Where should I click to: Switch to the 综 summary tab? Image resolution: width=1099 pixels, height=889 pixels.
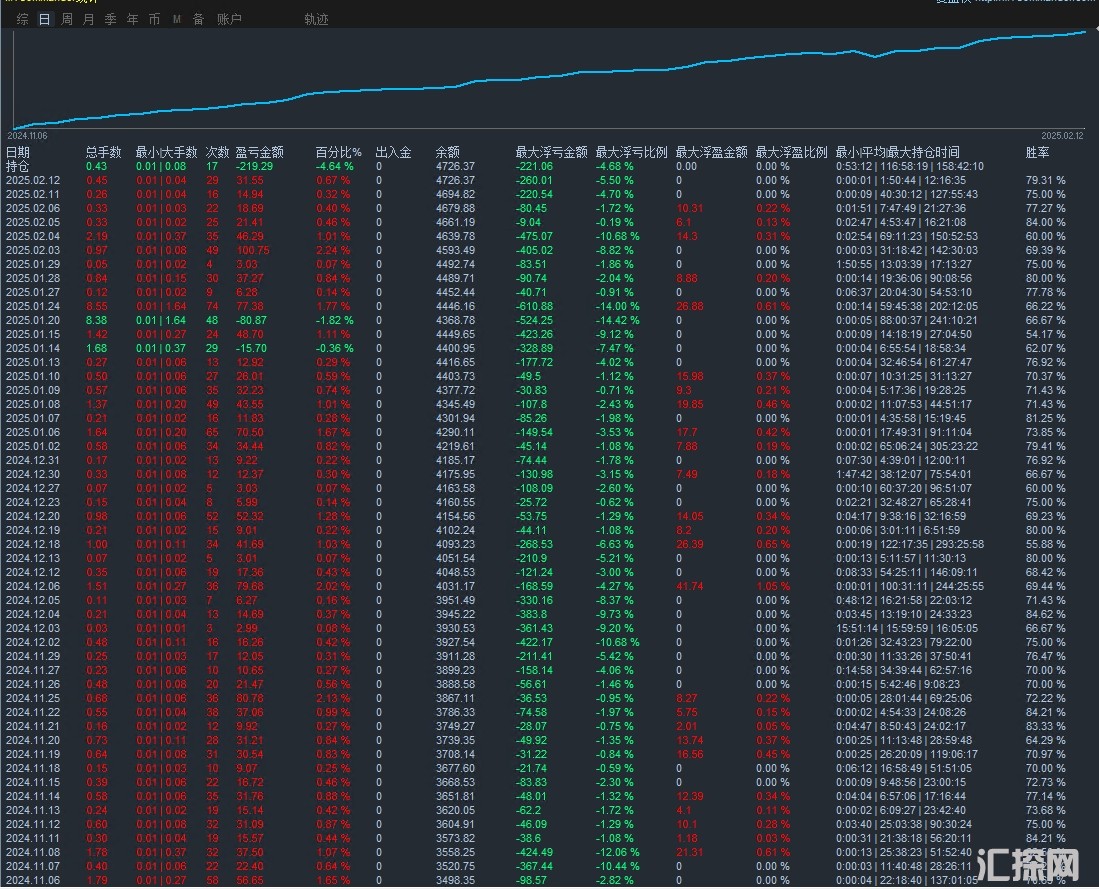click(x=22, y=19)
